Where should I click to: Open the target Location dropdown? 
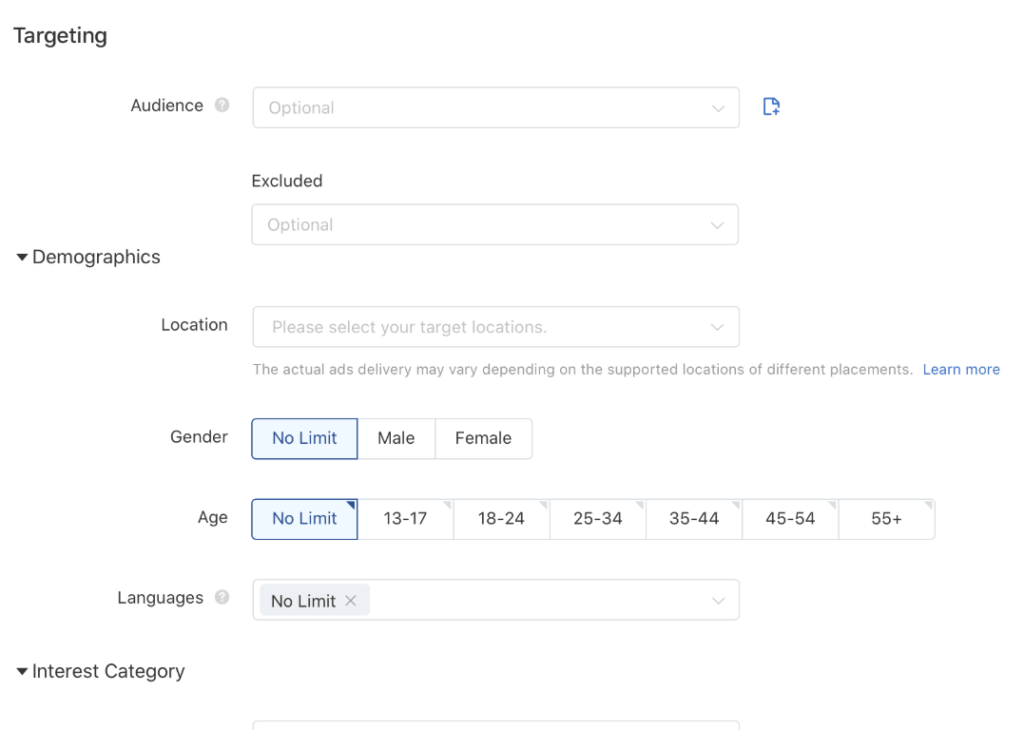(x=495, y=326)
